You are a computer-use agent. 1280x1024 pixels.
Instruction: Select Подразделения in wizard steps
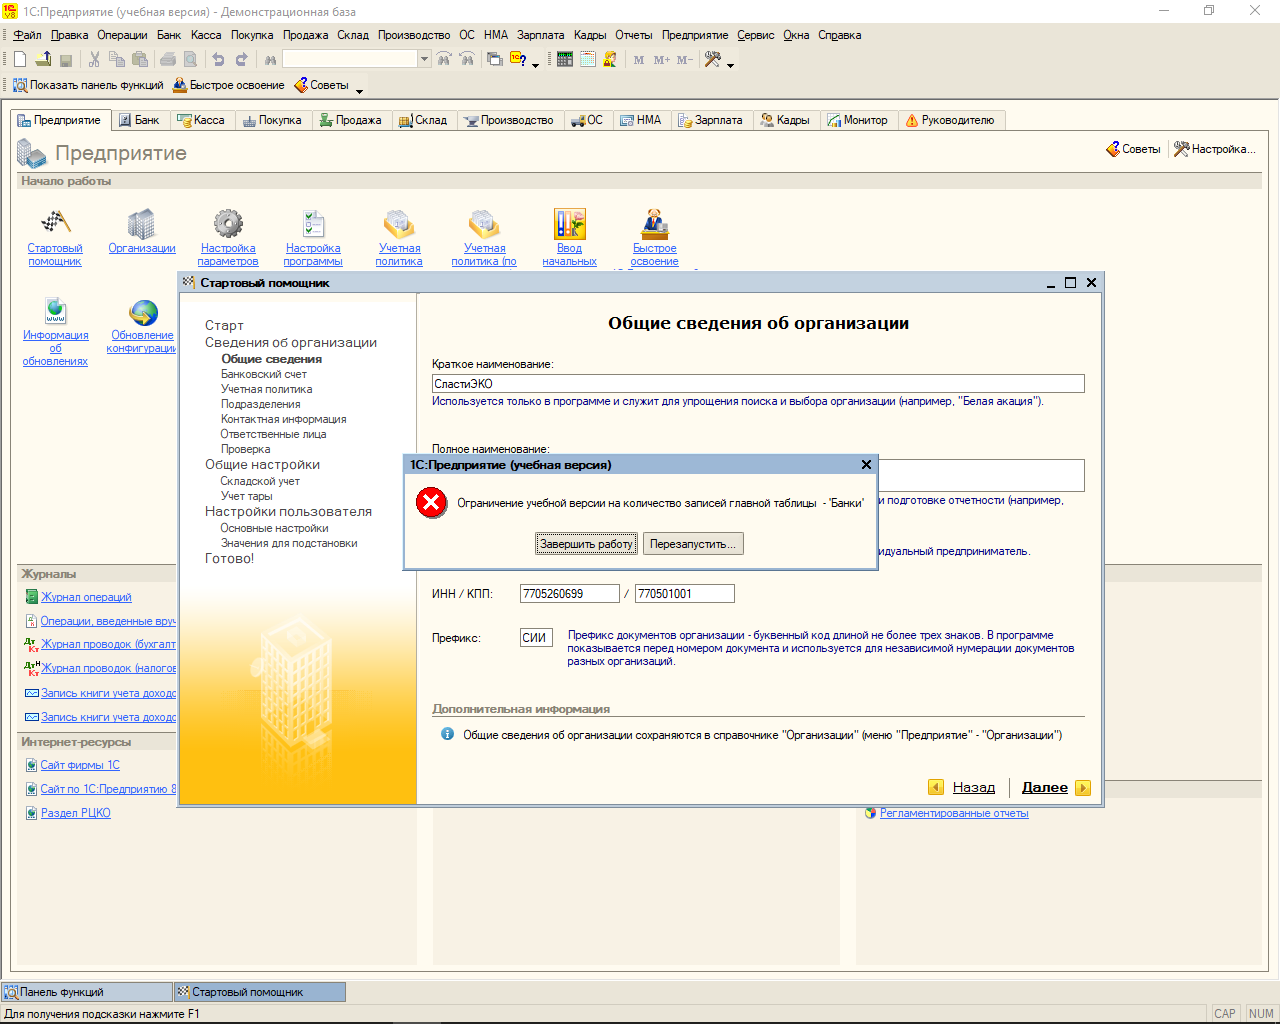(260, 404)
